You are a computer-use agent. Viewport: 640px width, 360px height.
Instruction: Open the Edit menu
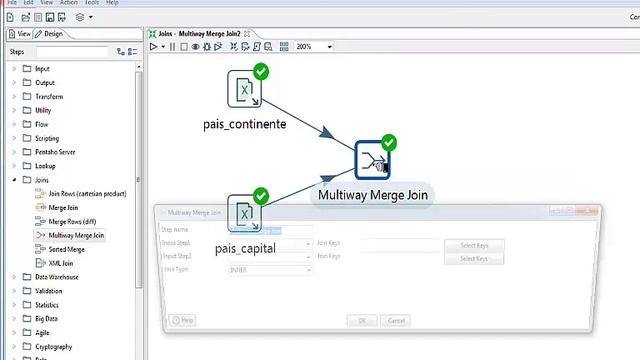[28, 2]
